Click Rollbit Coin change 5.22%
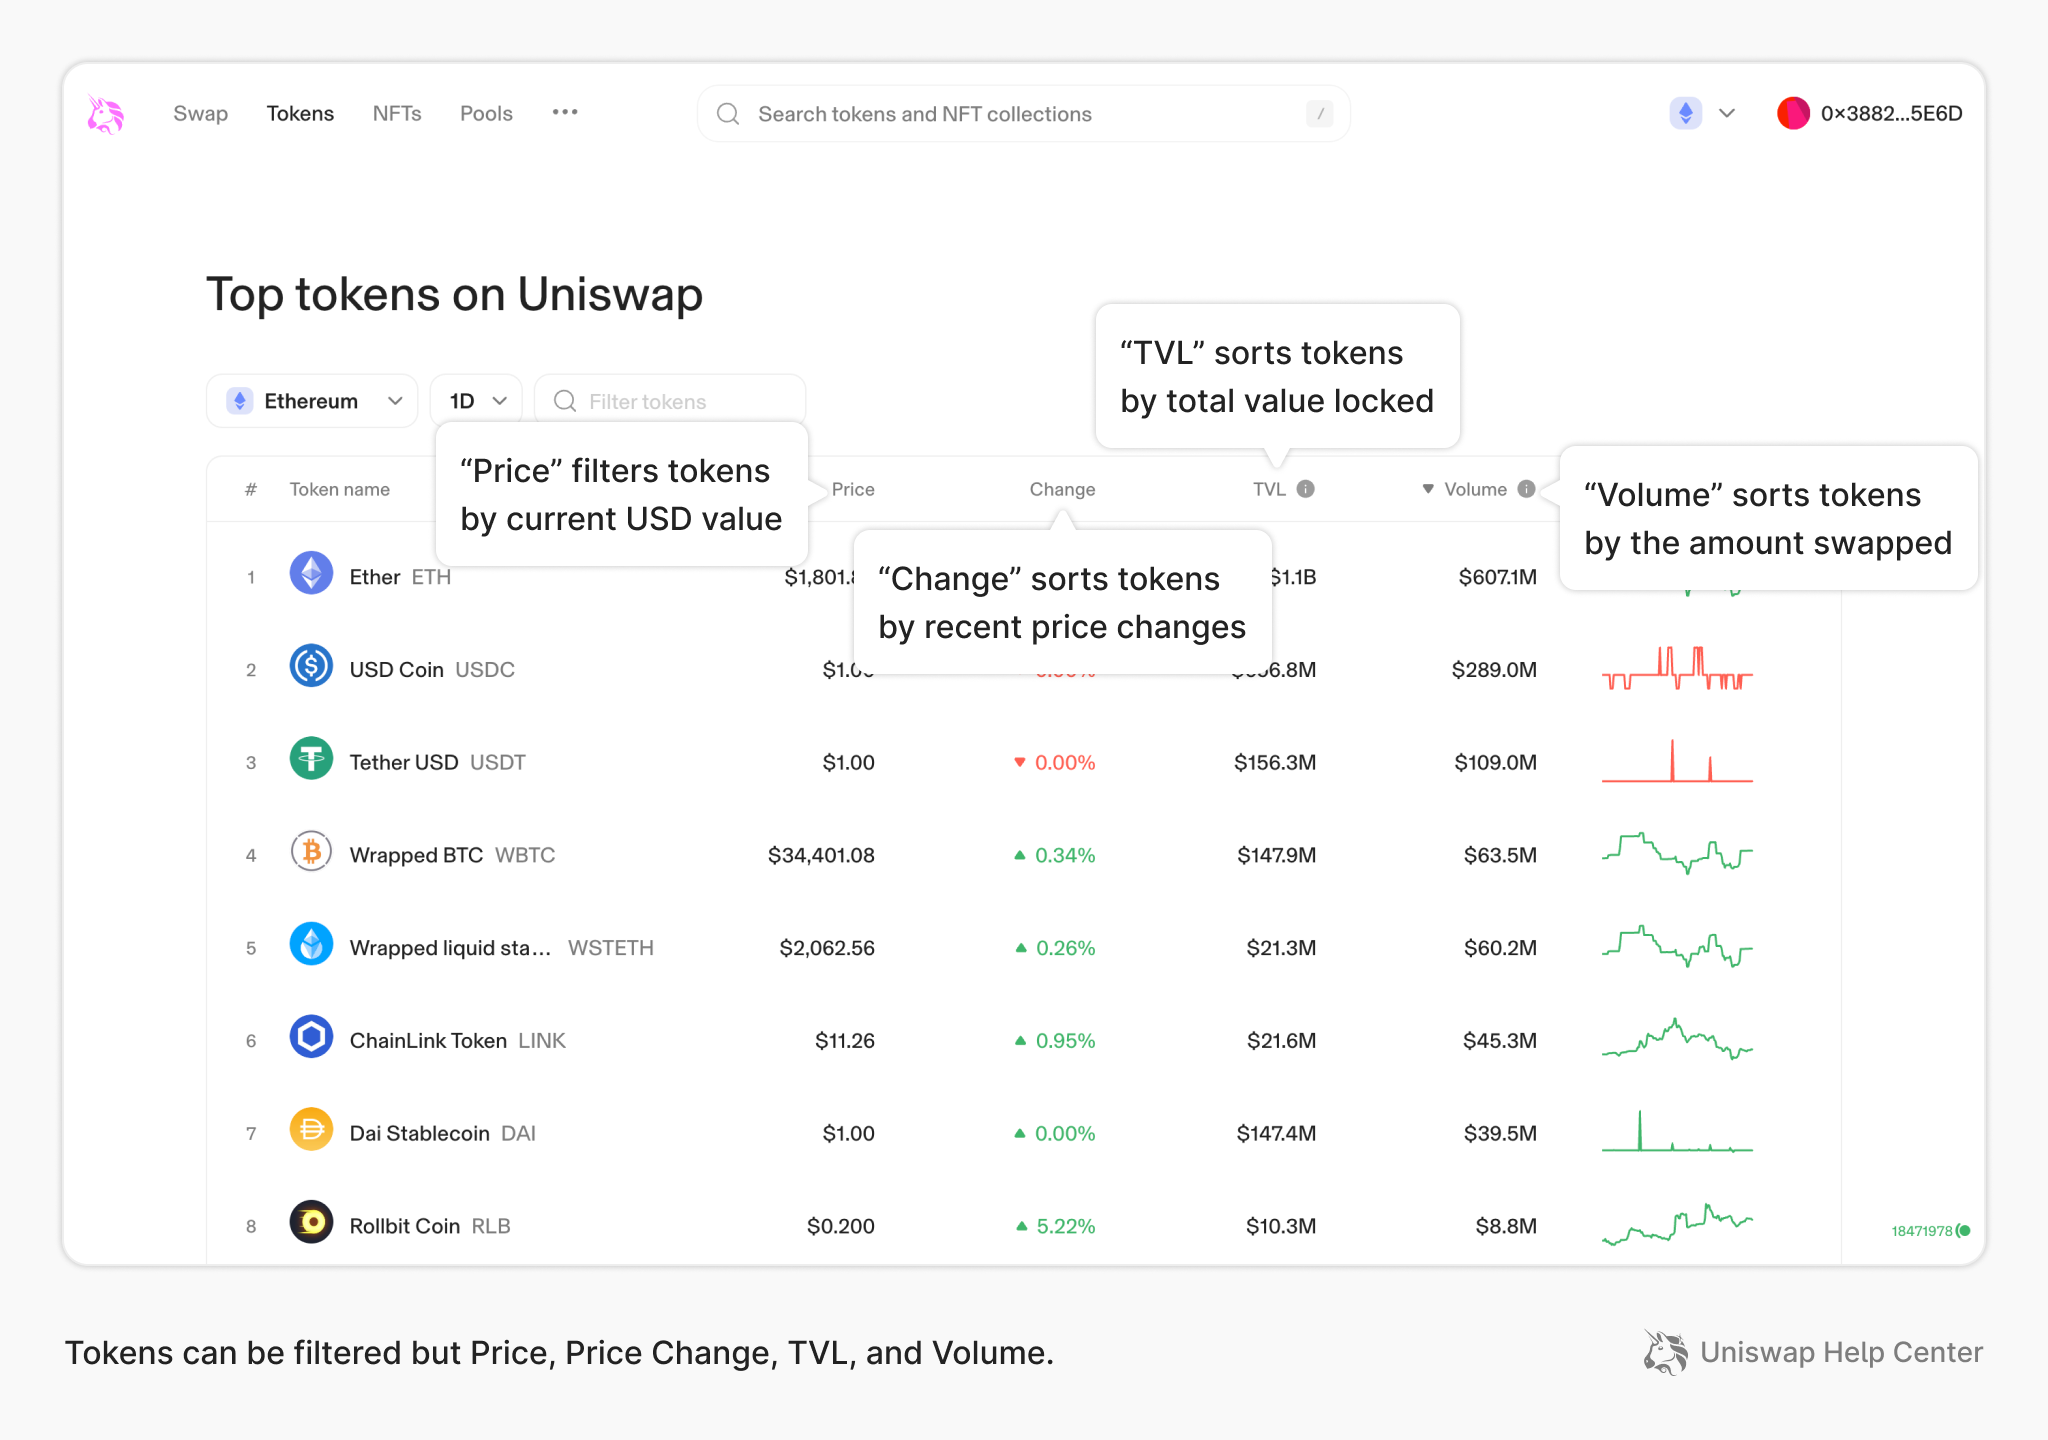2048x1440 pixels. pyautogui.click(x=1056, y=1226)
